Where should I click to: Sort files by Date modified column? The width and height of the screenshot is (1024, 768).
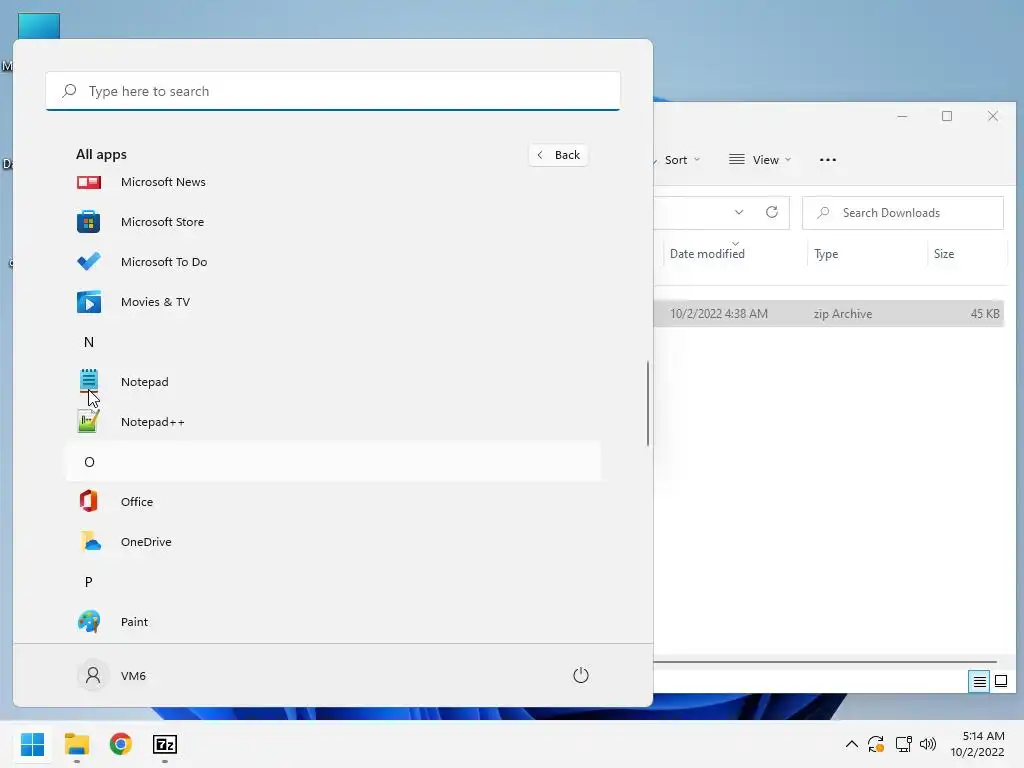point(707,254)
